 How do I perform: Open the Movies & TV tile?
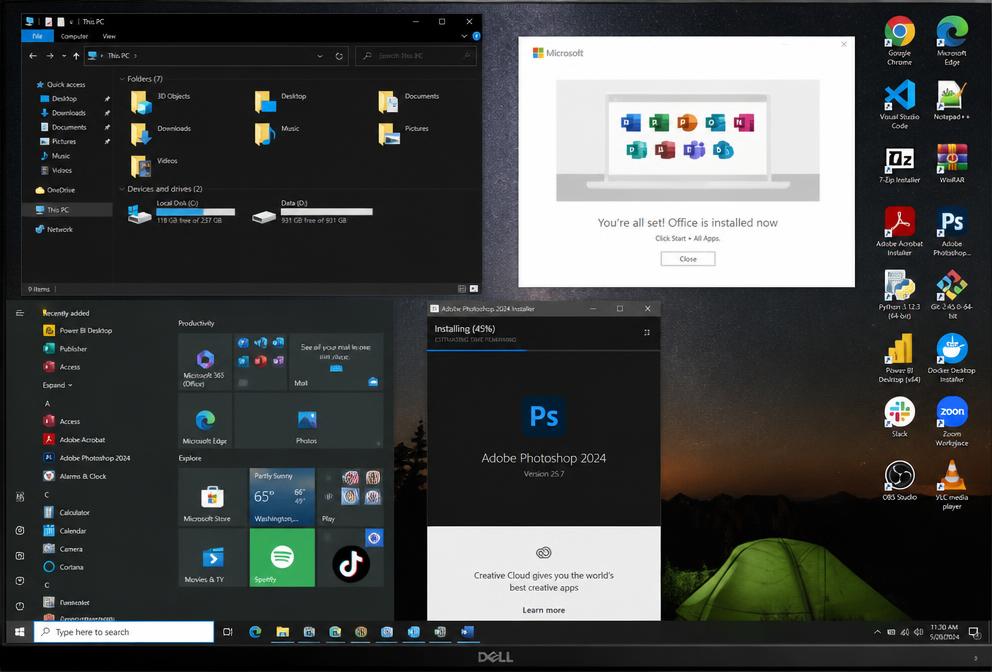click(x=212, y=557)
